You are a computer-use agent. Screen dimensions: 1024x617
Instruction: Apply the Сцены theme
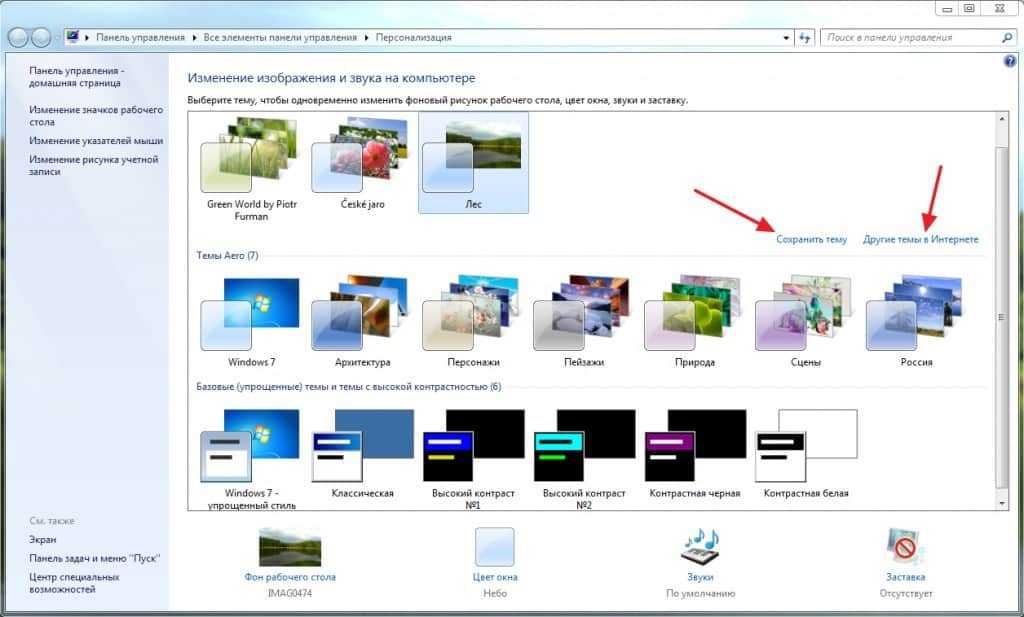click(x=805, y=322)
